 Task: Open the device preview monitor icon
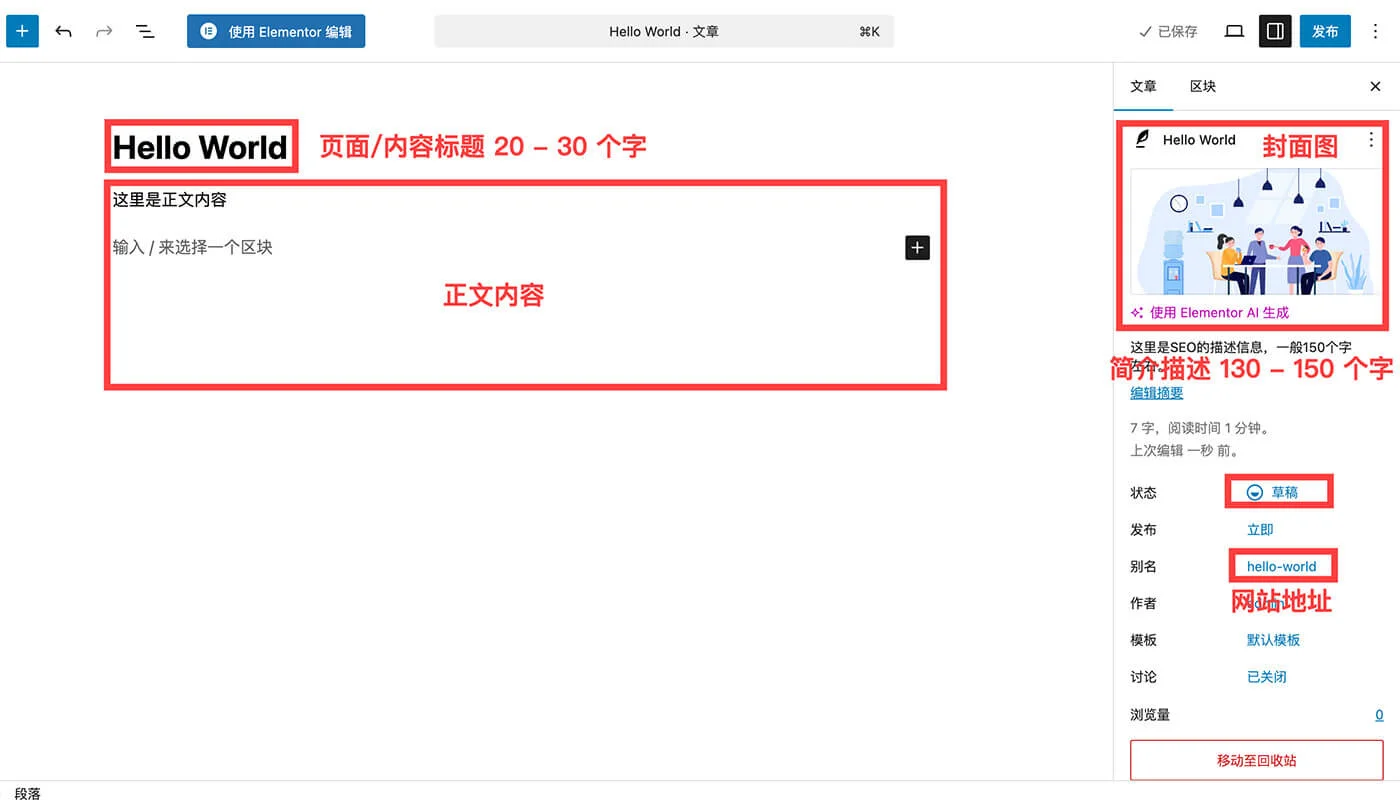(1234, 31)
